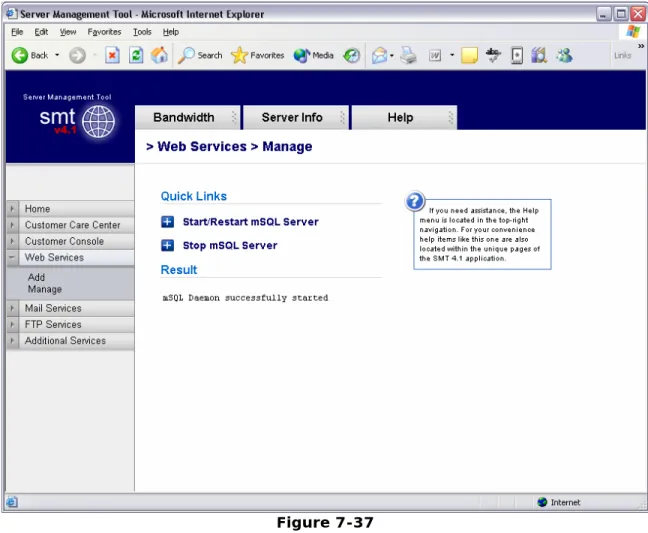Image resolution: width=648 pixels, height=533 pixels.
Task: Click the Start/Restart mSQL Server link
Action: pyautogui.click(x=250, y=222)
